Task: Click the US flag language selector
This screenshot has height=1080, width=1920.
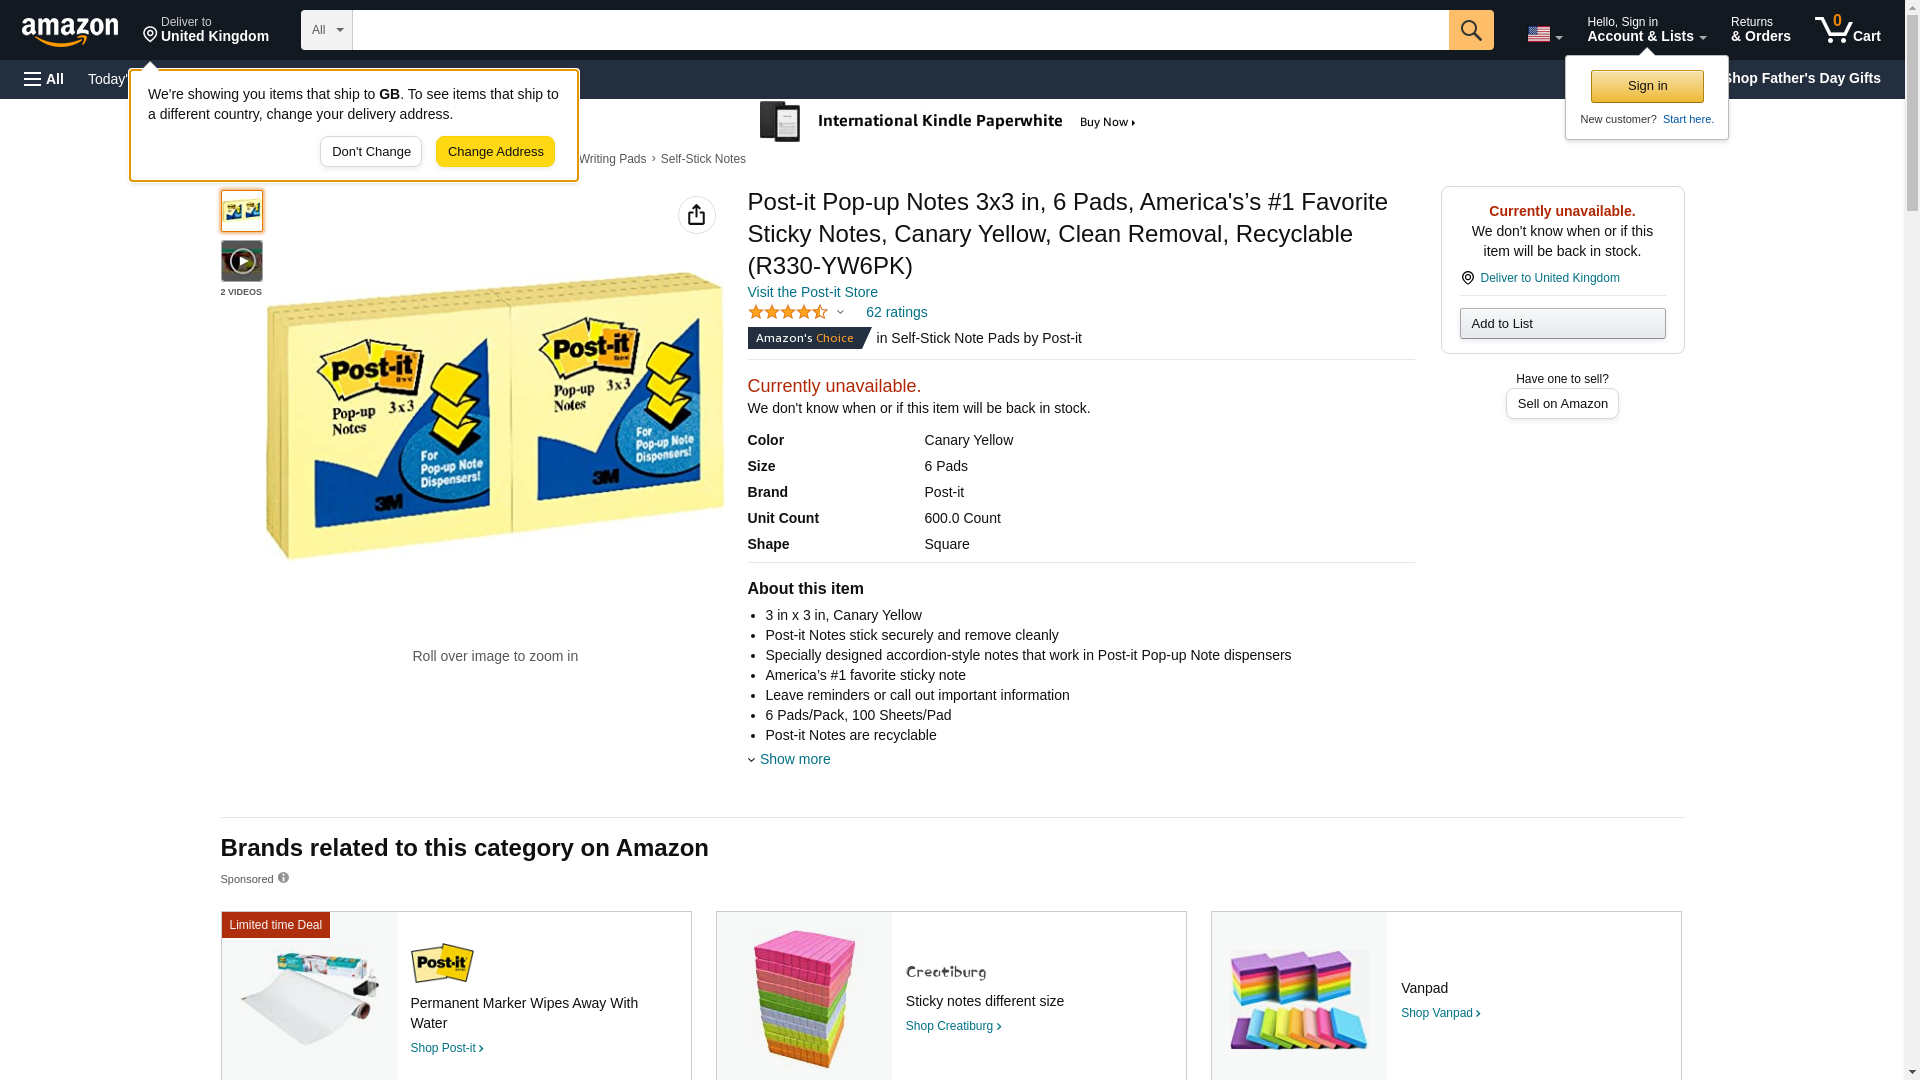Action: tap(1543, 34)
